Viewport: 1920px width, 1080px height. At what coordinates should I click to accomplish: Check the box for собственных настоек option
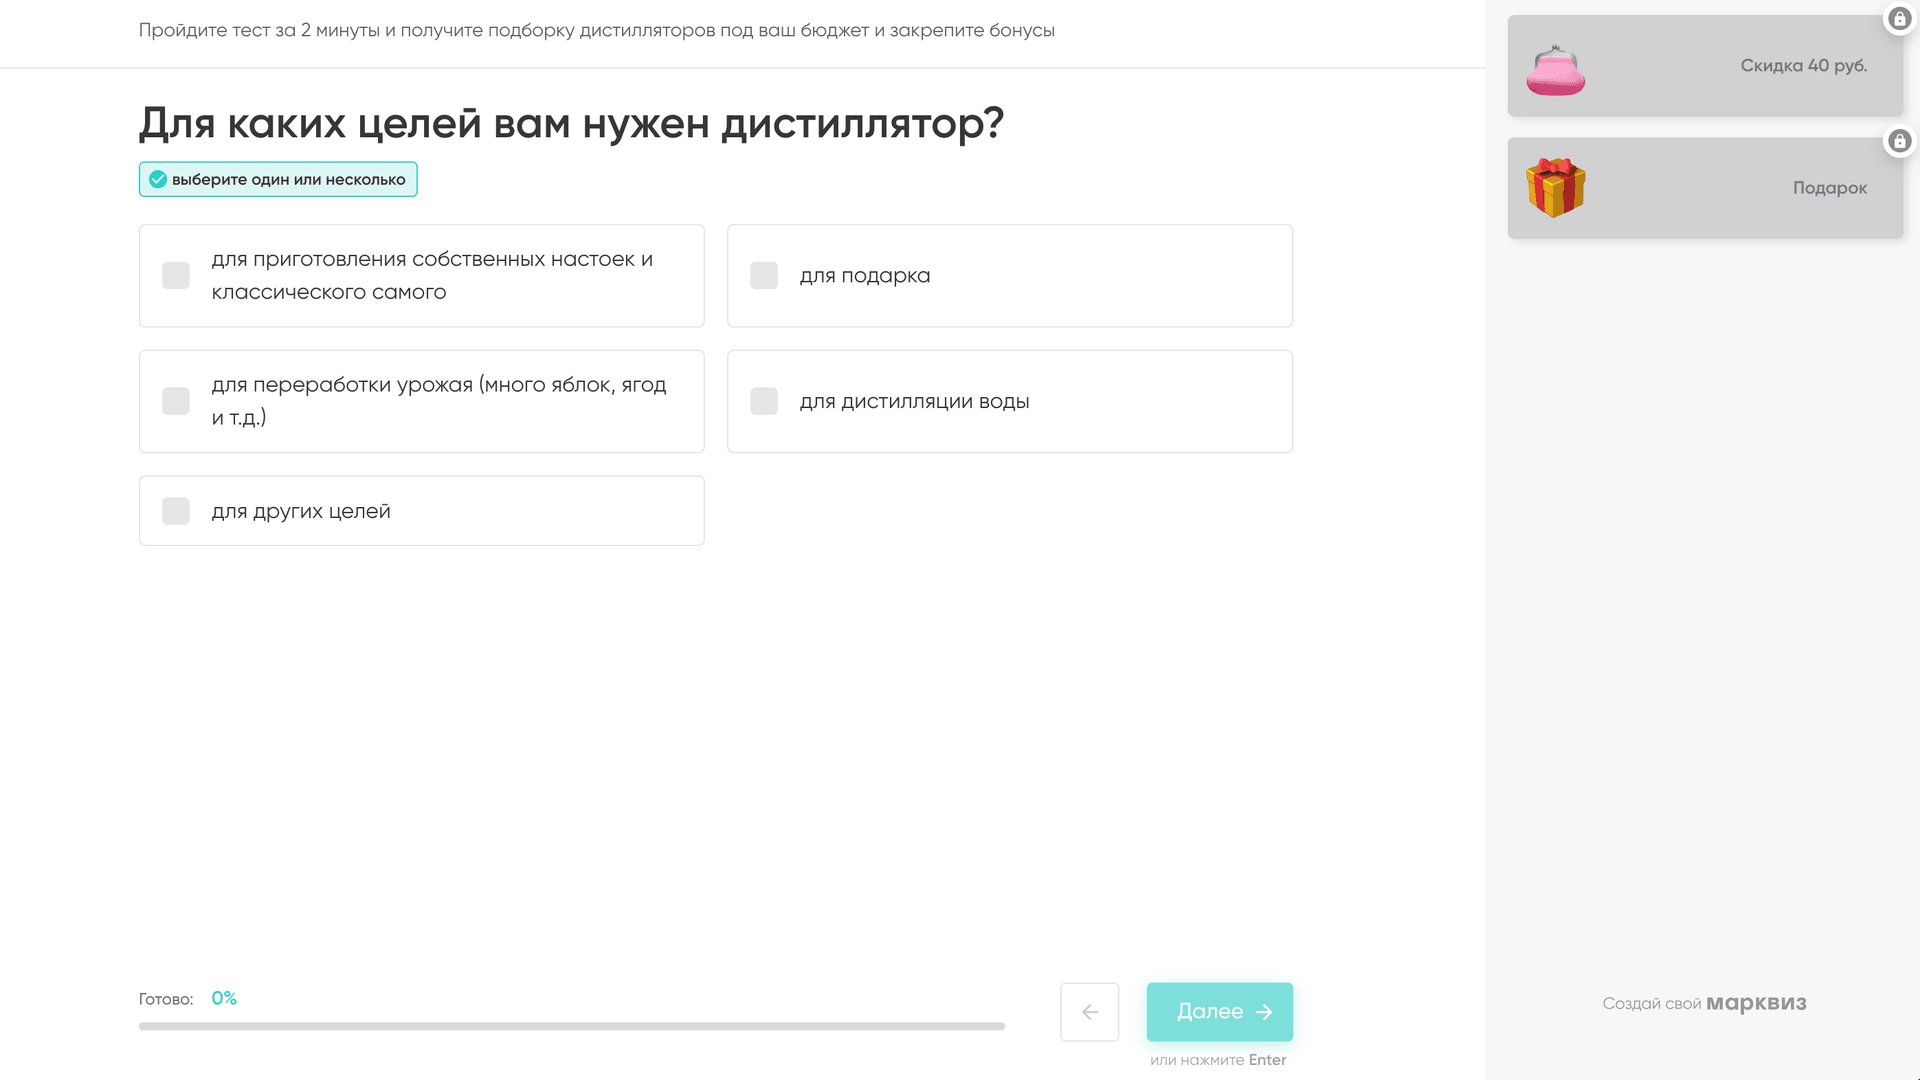coord(176,276)
